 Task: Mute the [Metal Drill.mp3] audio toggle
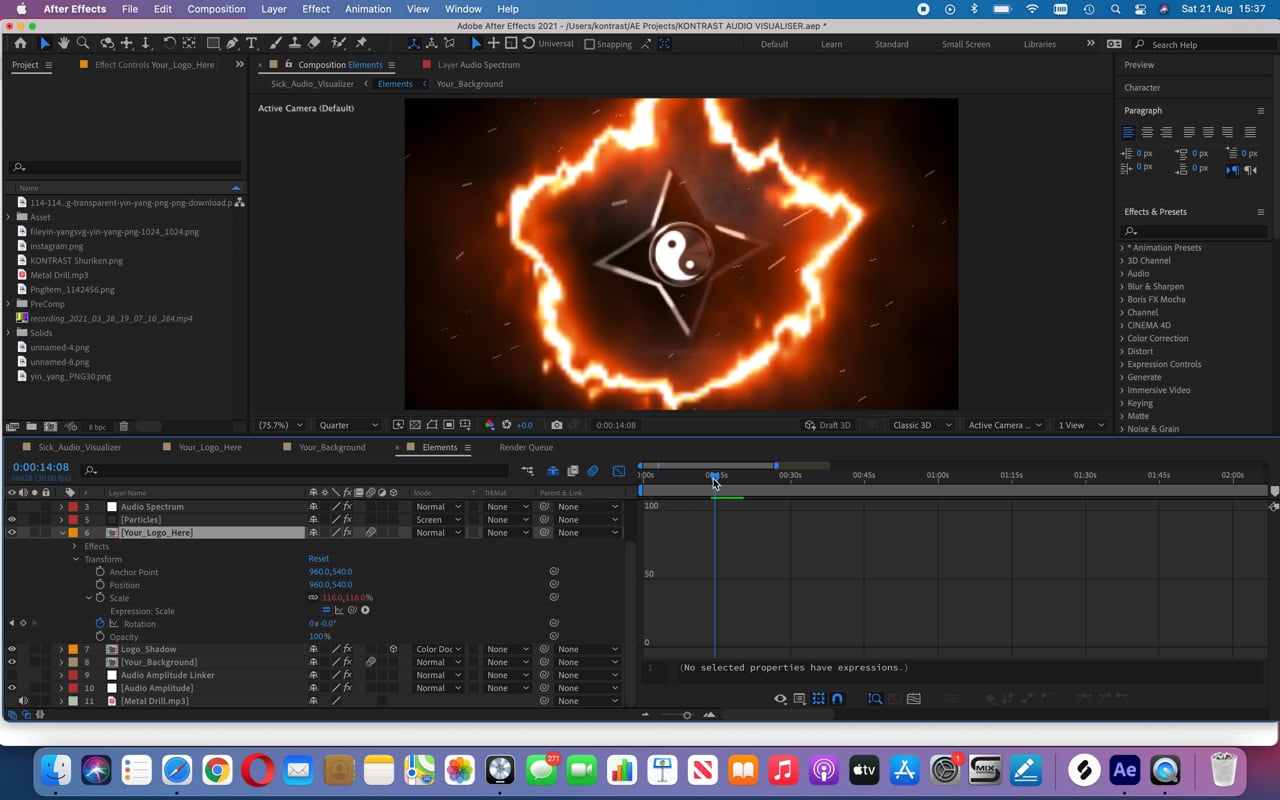click(x=23, y=701)
